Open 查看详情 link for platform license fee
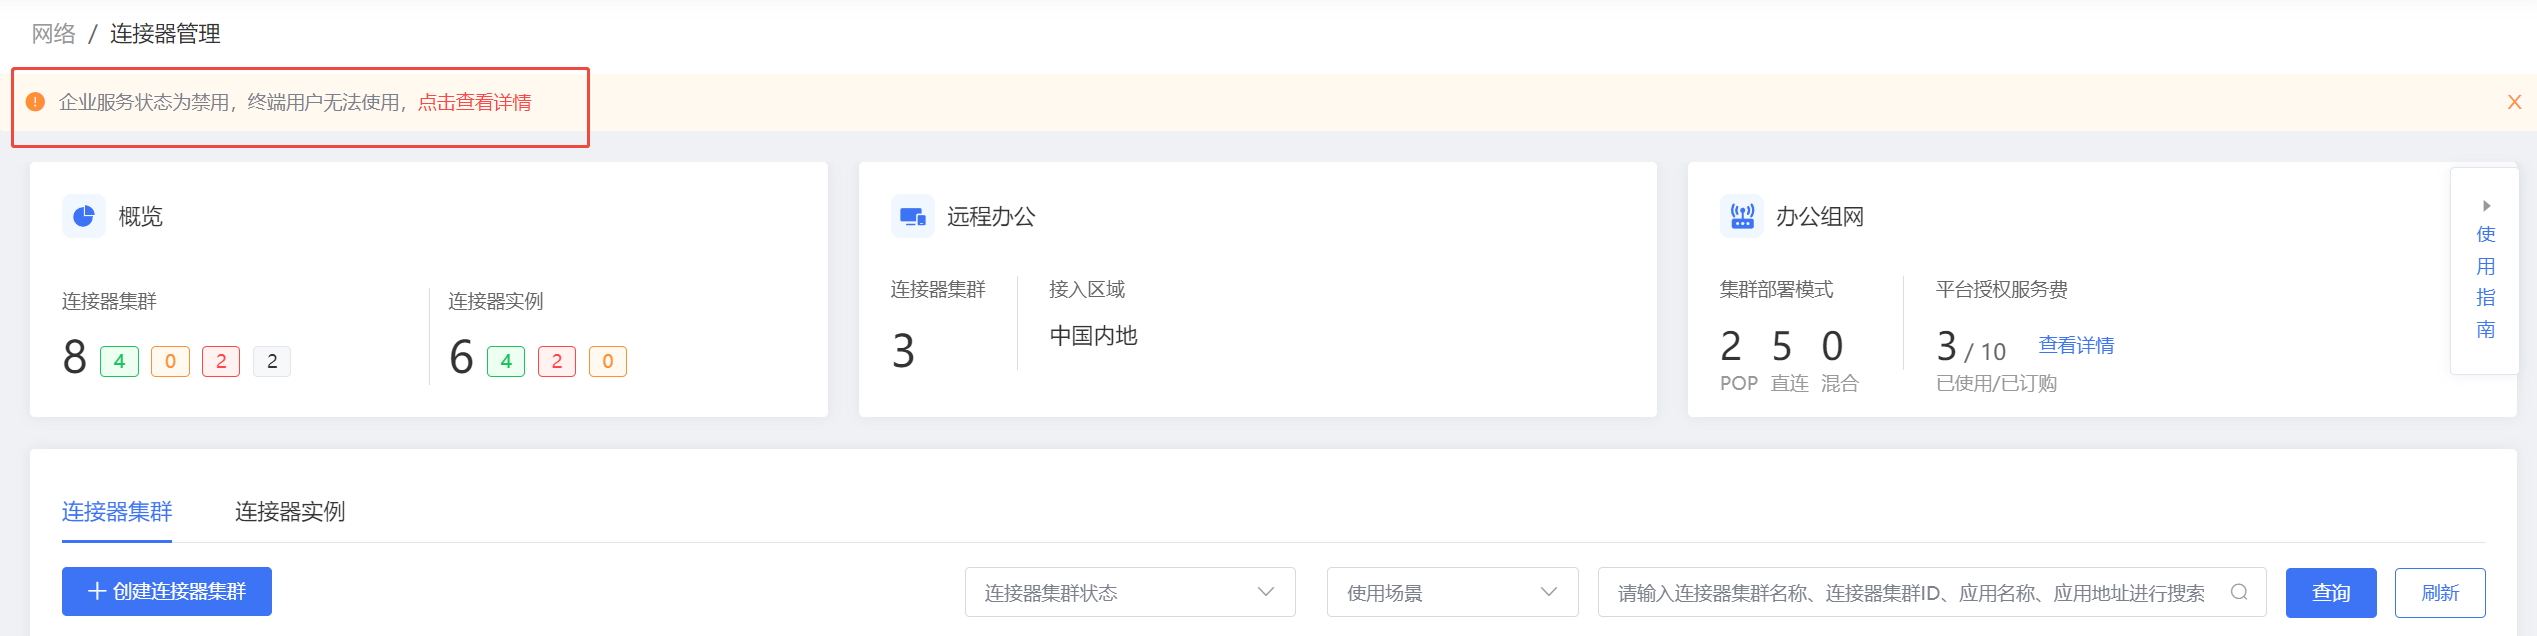Image resolution: width=2537 pixels, height=636 pixels. click(2076, 345)
